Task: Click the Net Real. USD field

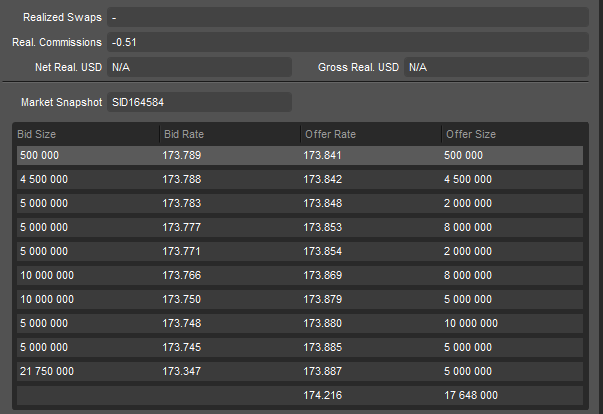Action: point(199,67)
